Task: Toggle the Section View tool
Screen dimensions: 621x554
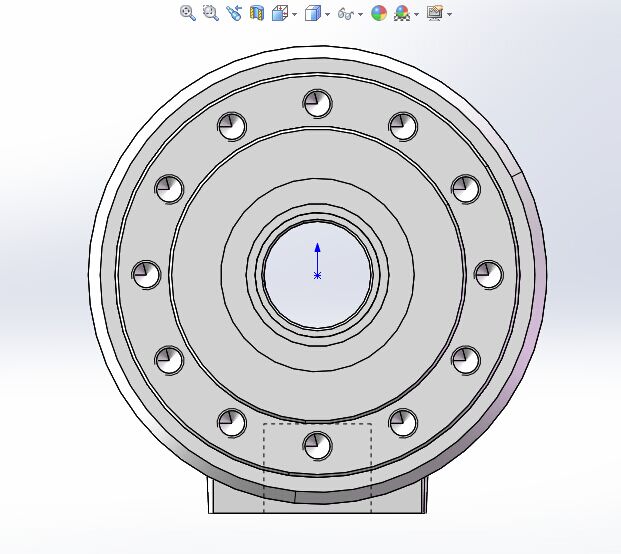Action: tap(257, 13)
